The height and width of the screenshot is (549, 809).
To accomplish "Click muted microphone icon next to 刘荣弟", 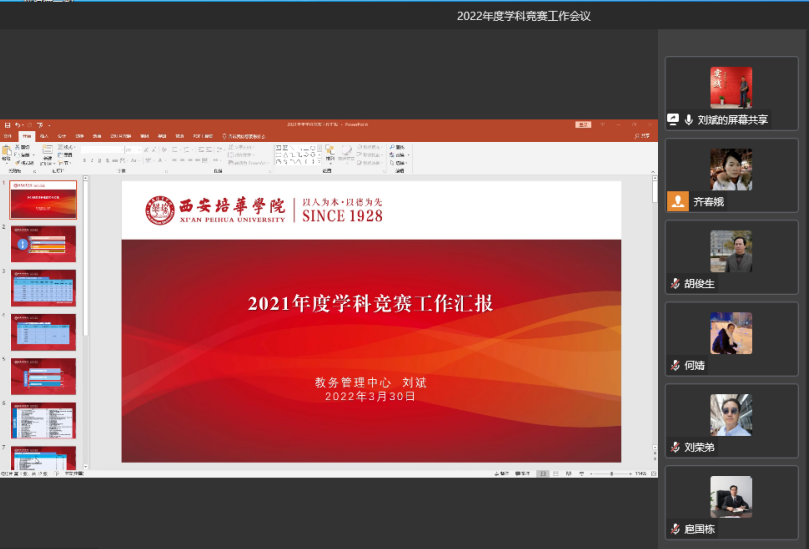I will pyautogui.click(x=676, y=448).
